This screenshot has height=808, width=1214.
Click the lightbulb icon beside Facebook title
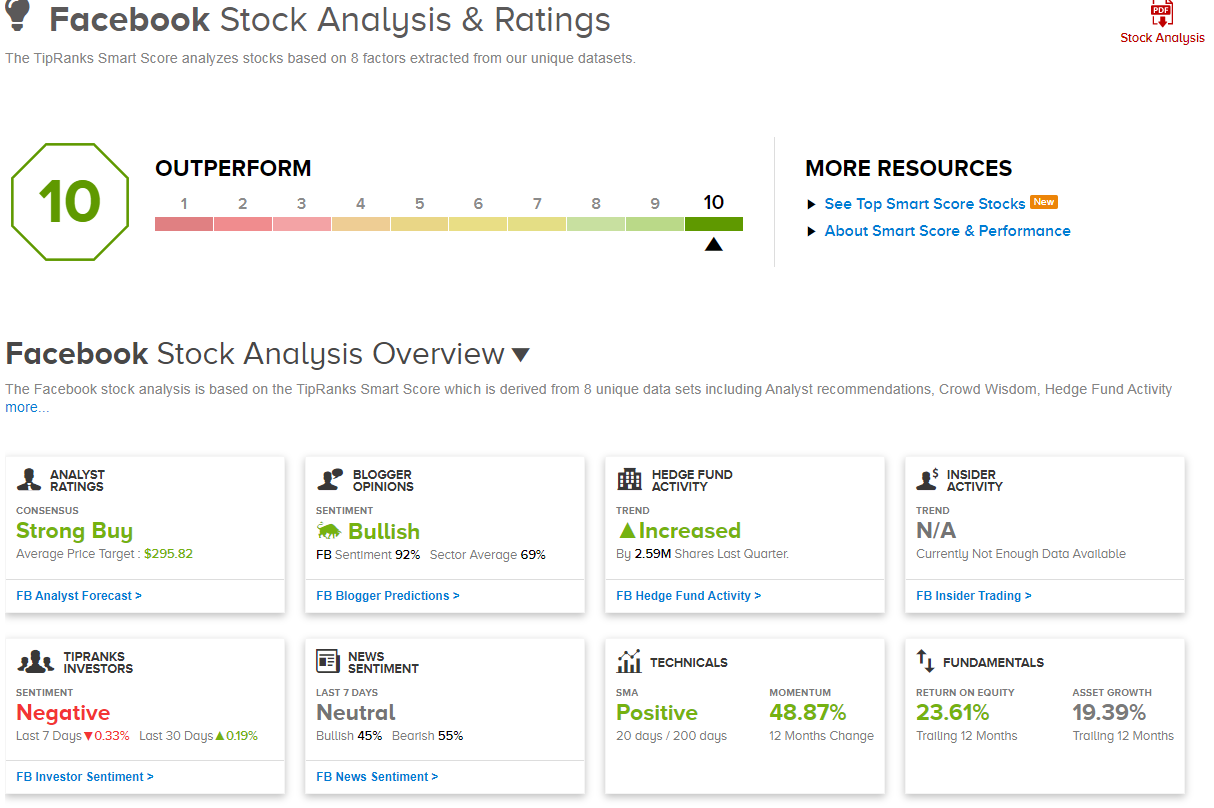click(x=19, y=17)
